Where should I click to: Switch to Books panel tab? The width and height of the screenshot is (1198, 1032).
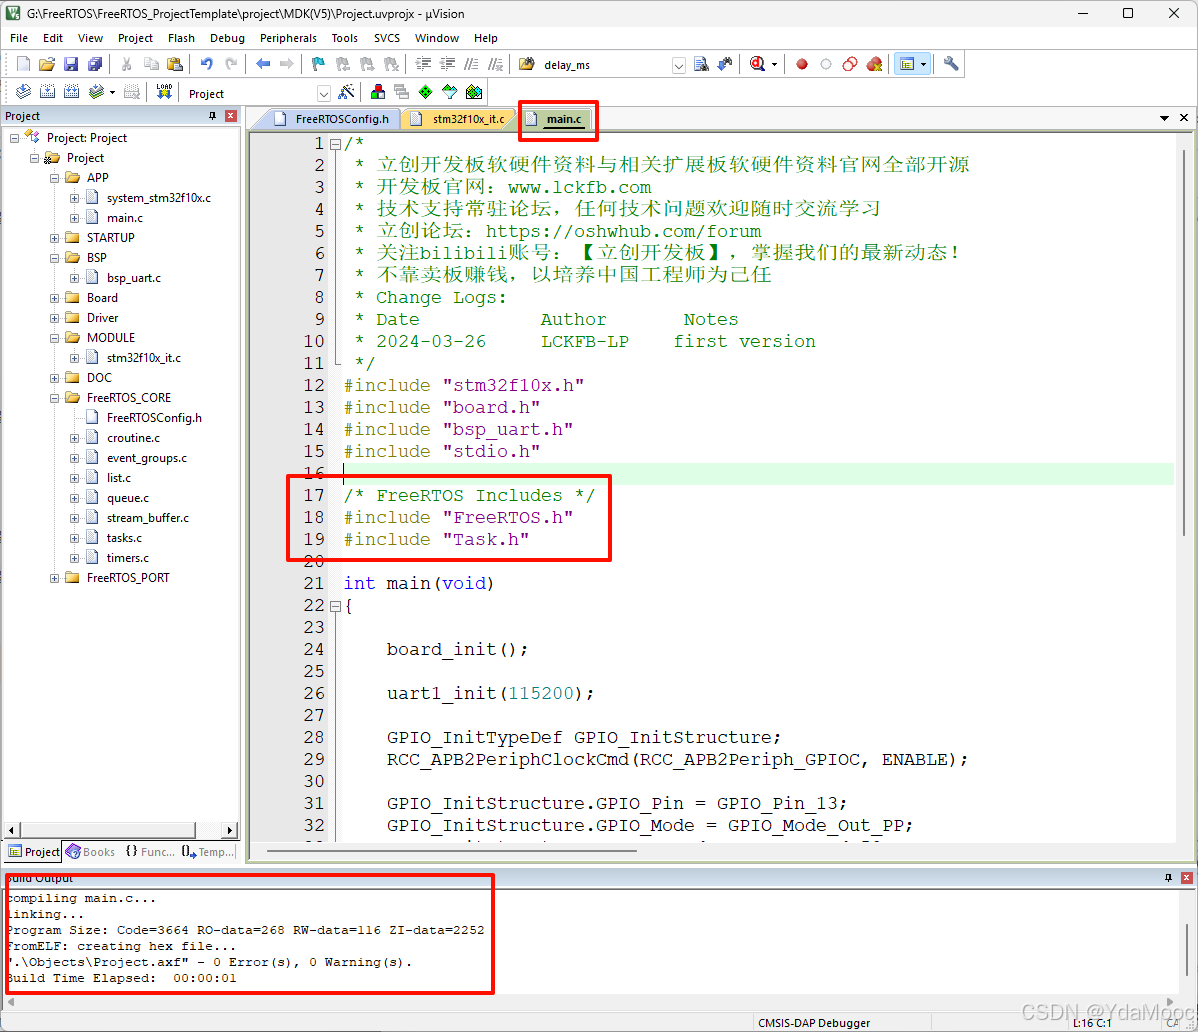(91, 852)
